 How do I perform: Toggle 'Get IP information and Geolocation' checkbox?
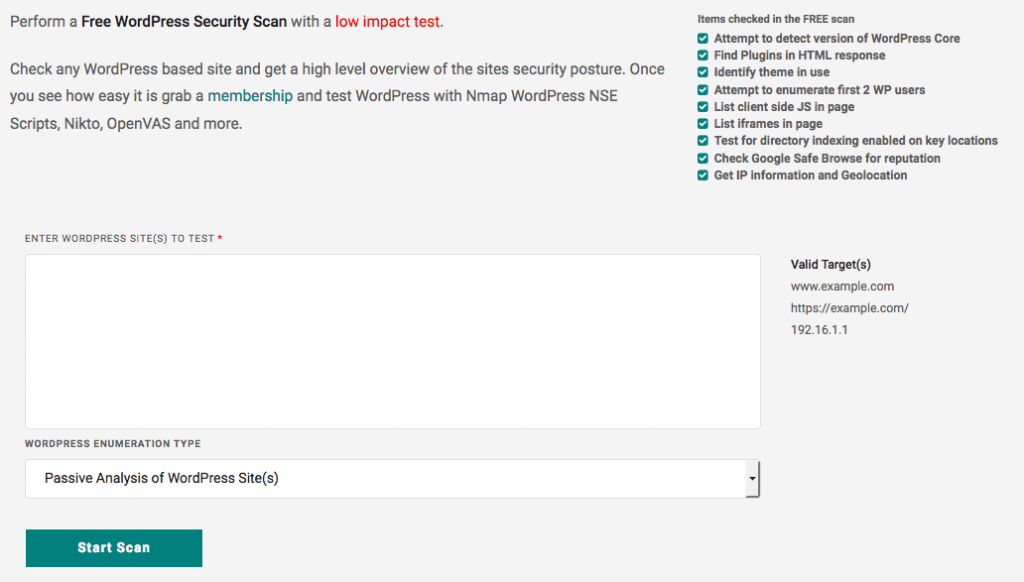pyautogui.click(x=703, y=175)
